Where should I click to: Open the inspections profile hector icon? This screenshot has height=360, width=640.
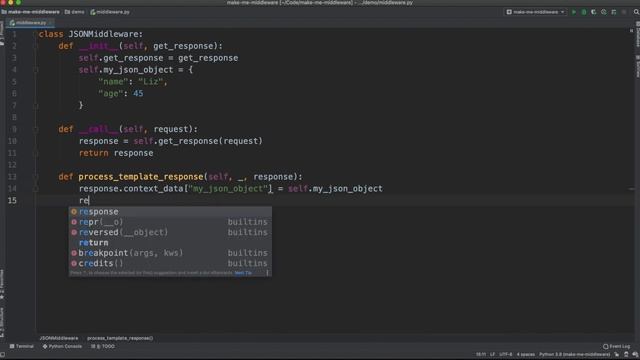click(626, 355)
